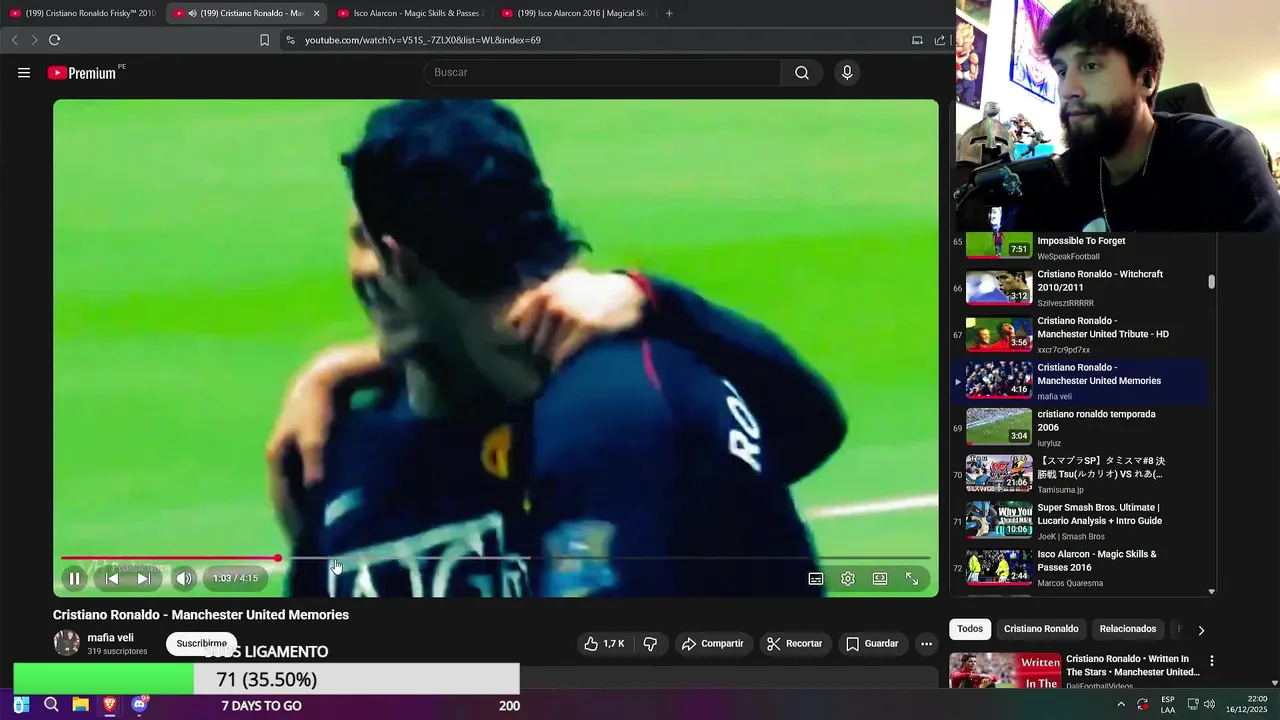This screenshot has width=1280, height=720.
Task: Play Cristiano Ronaldo Witchcraft 2010/2011 video
Action: [1078, 288]
